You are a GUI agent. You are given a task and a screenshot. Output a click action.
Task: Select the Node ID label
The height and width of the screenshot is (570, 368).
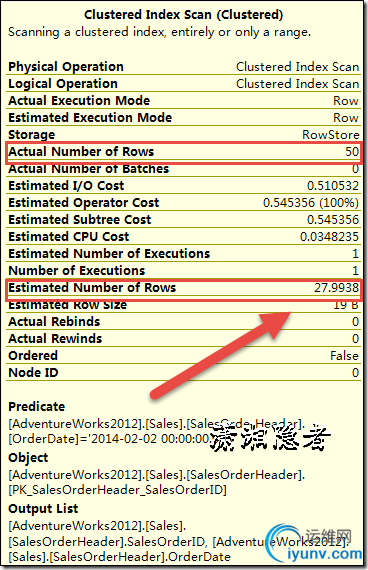coord(33,373)
